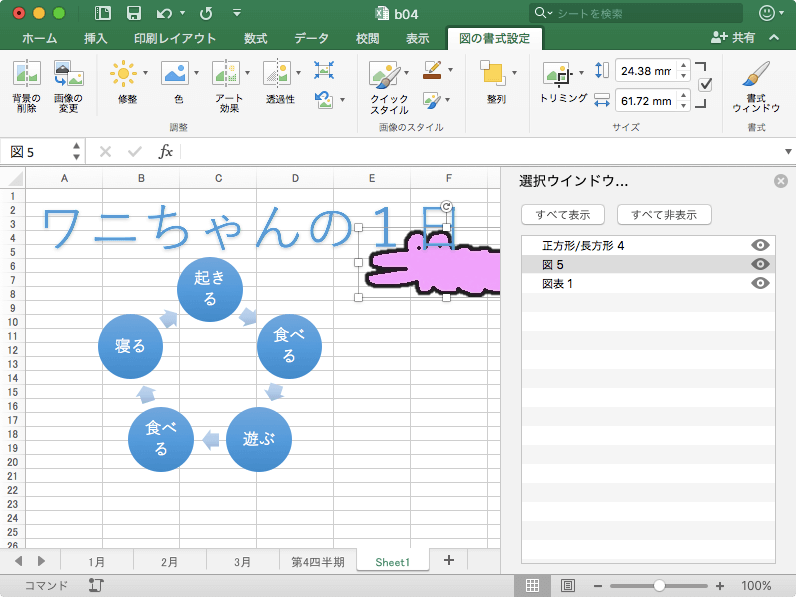The image size is (796, 597).
Task: Open the 印刷レイアウト tab
Action: coord(175,38)
